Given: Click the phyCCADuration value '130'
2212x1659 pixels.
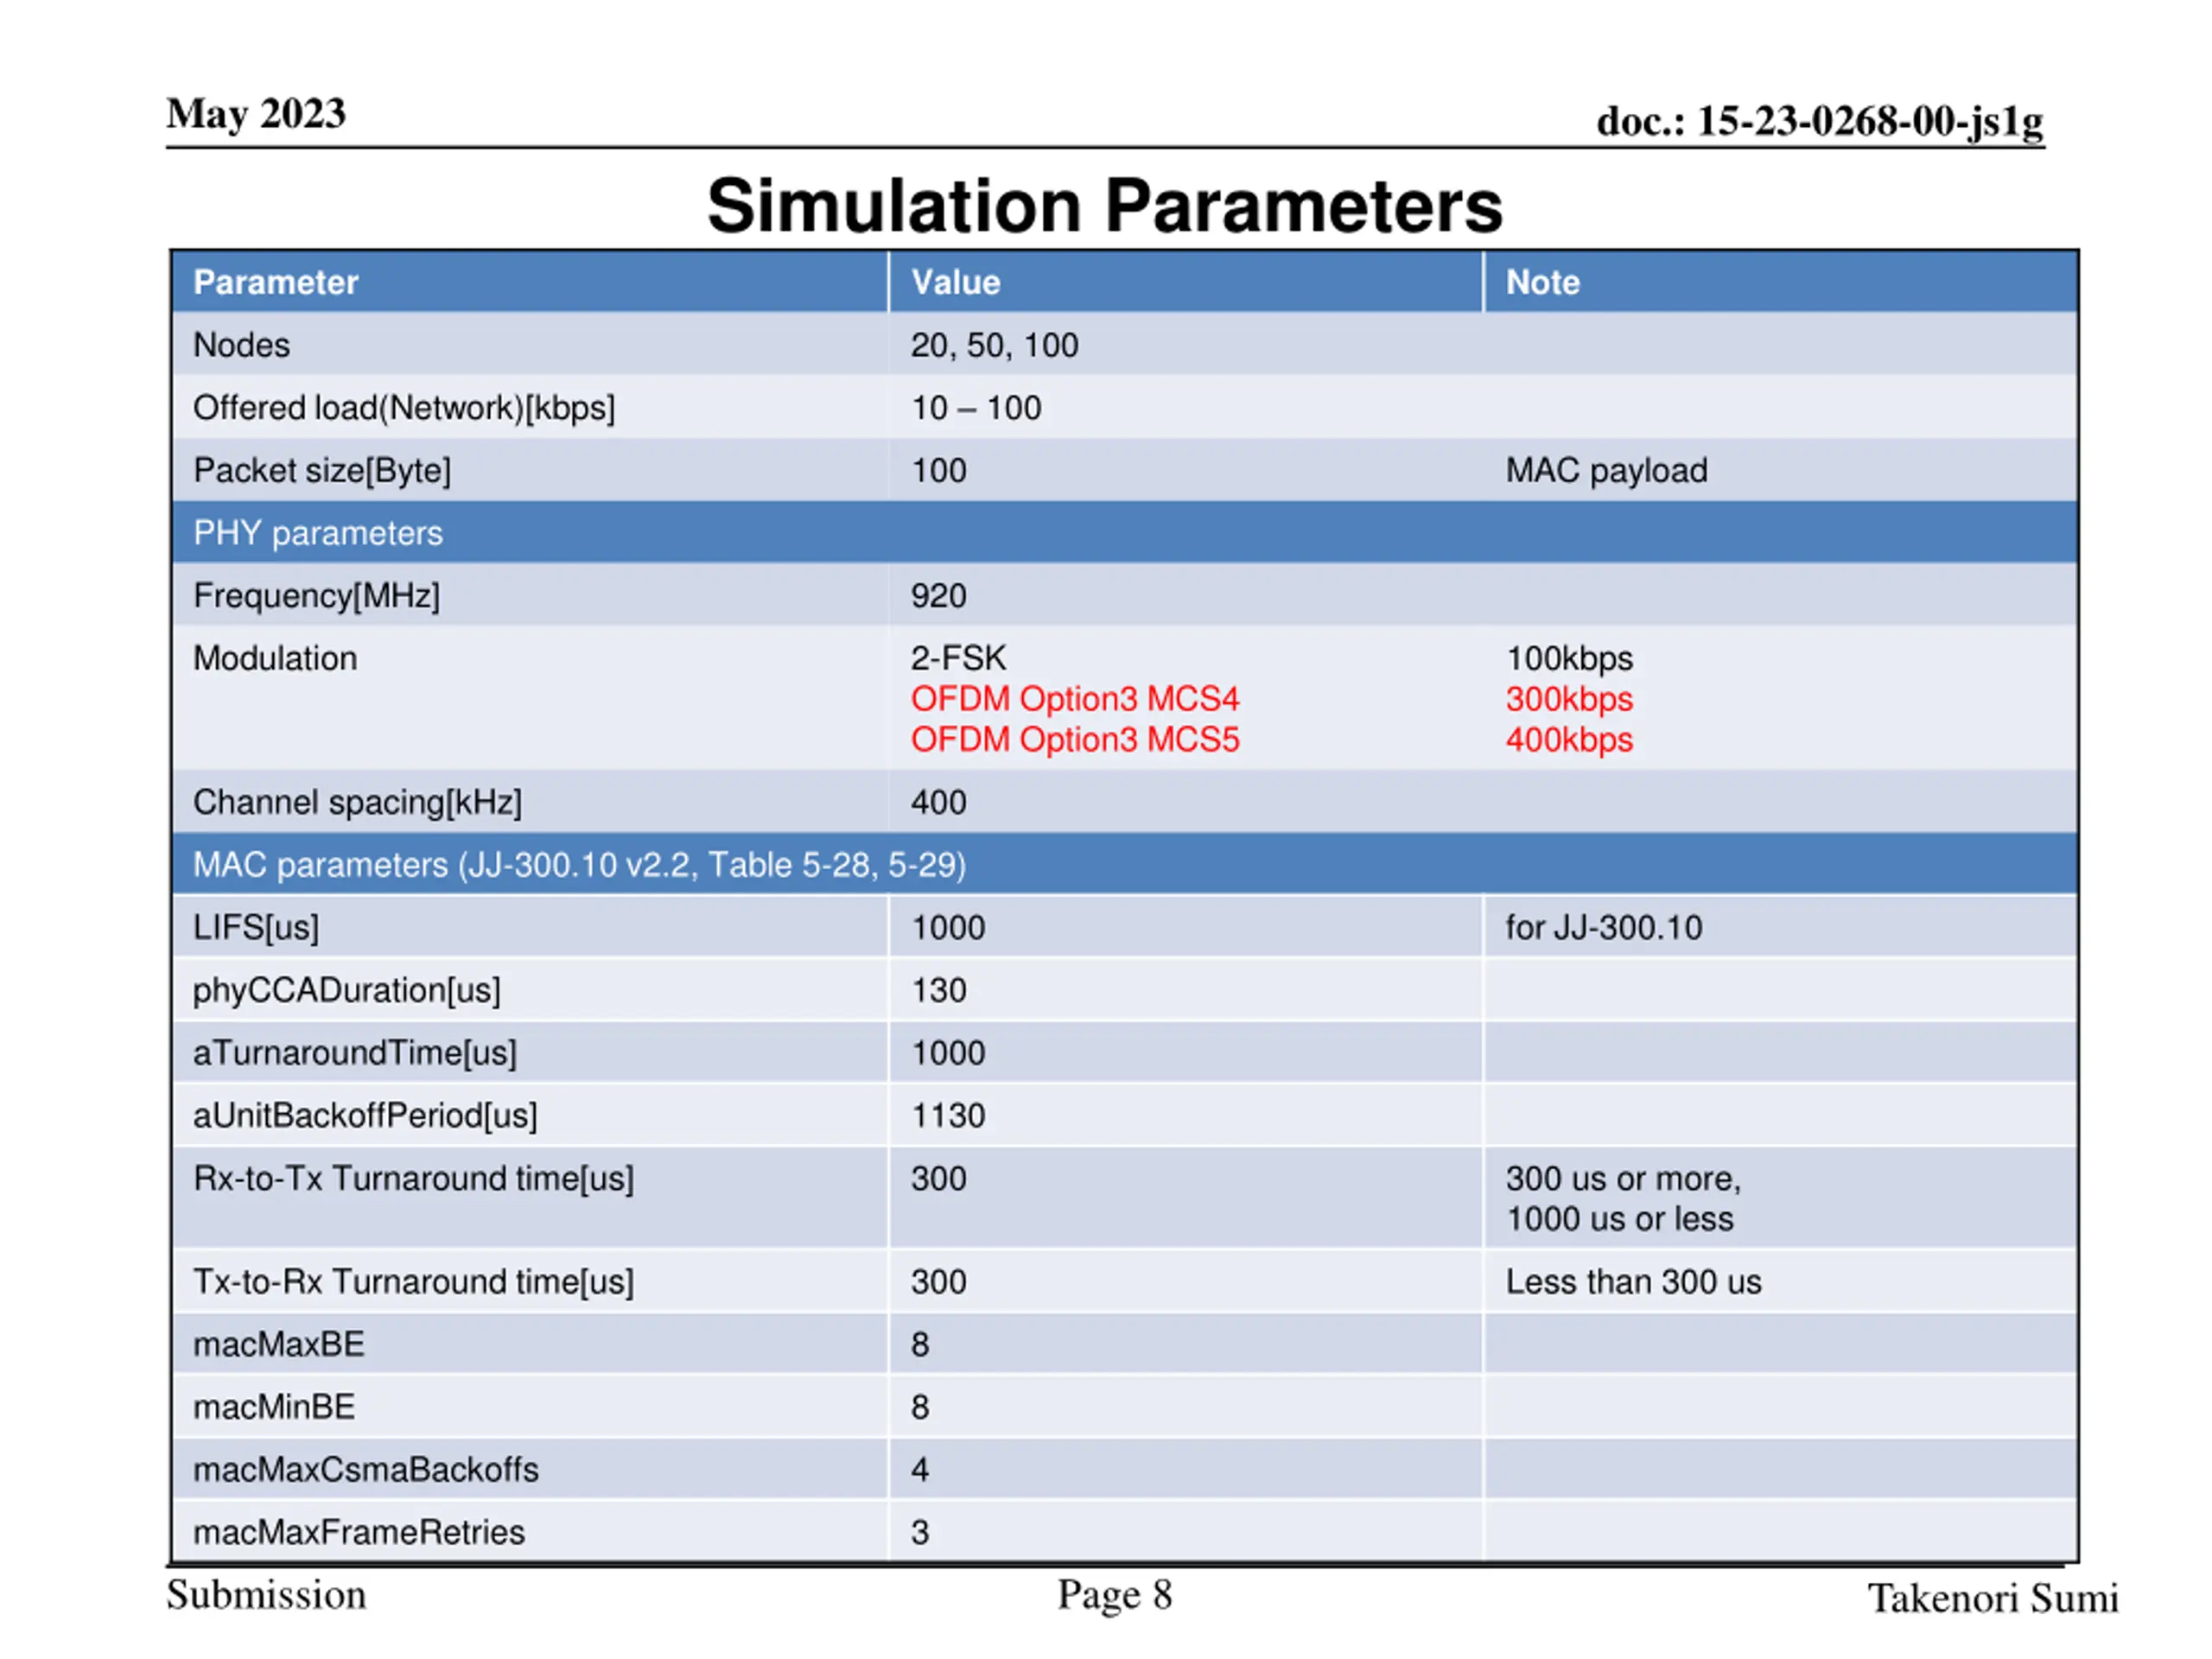Looking at the screenshot, I should tap(939, 990).
